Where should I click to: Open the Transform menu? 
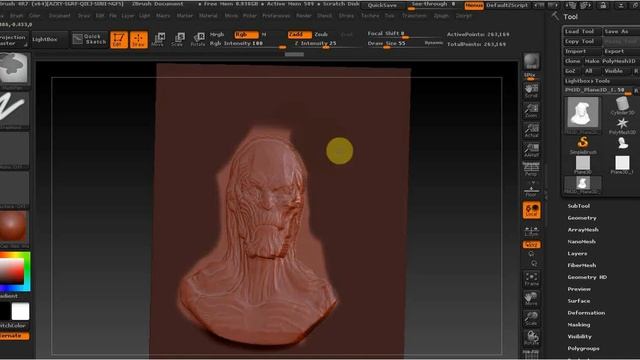pyautogui.click(x=414, y=16)
